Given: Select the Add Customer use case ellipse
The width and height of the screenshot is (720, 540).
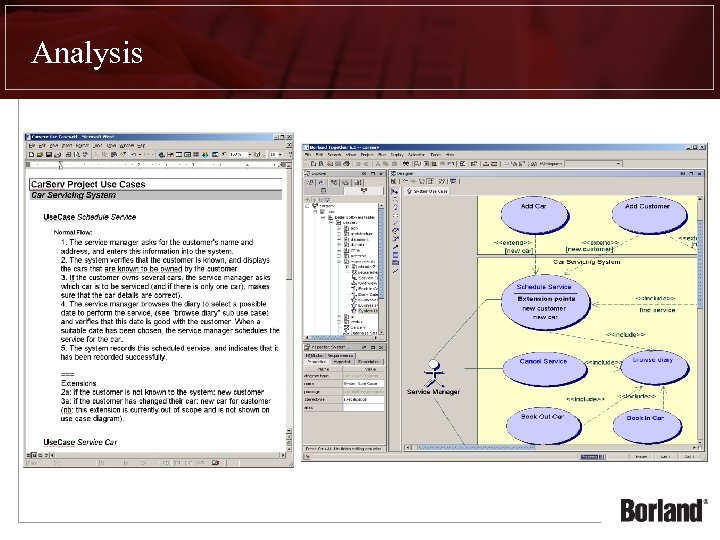Looking at the screenshot, I should click(649, 214).
